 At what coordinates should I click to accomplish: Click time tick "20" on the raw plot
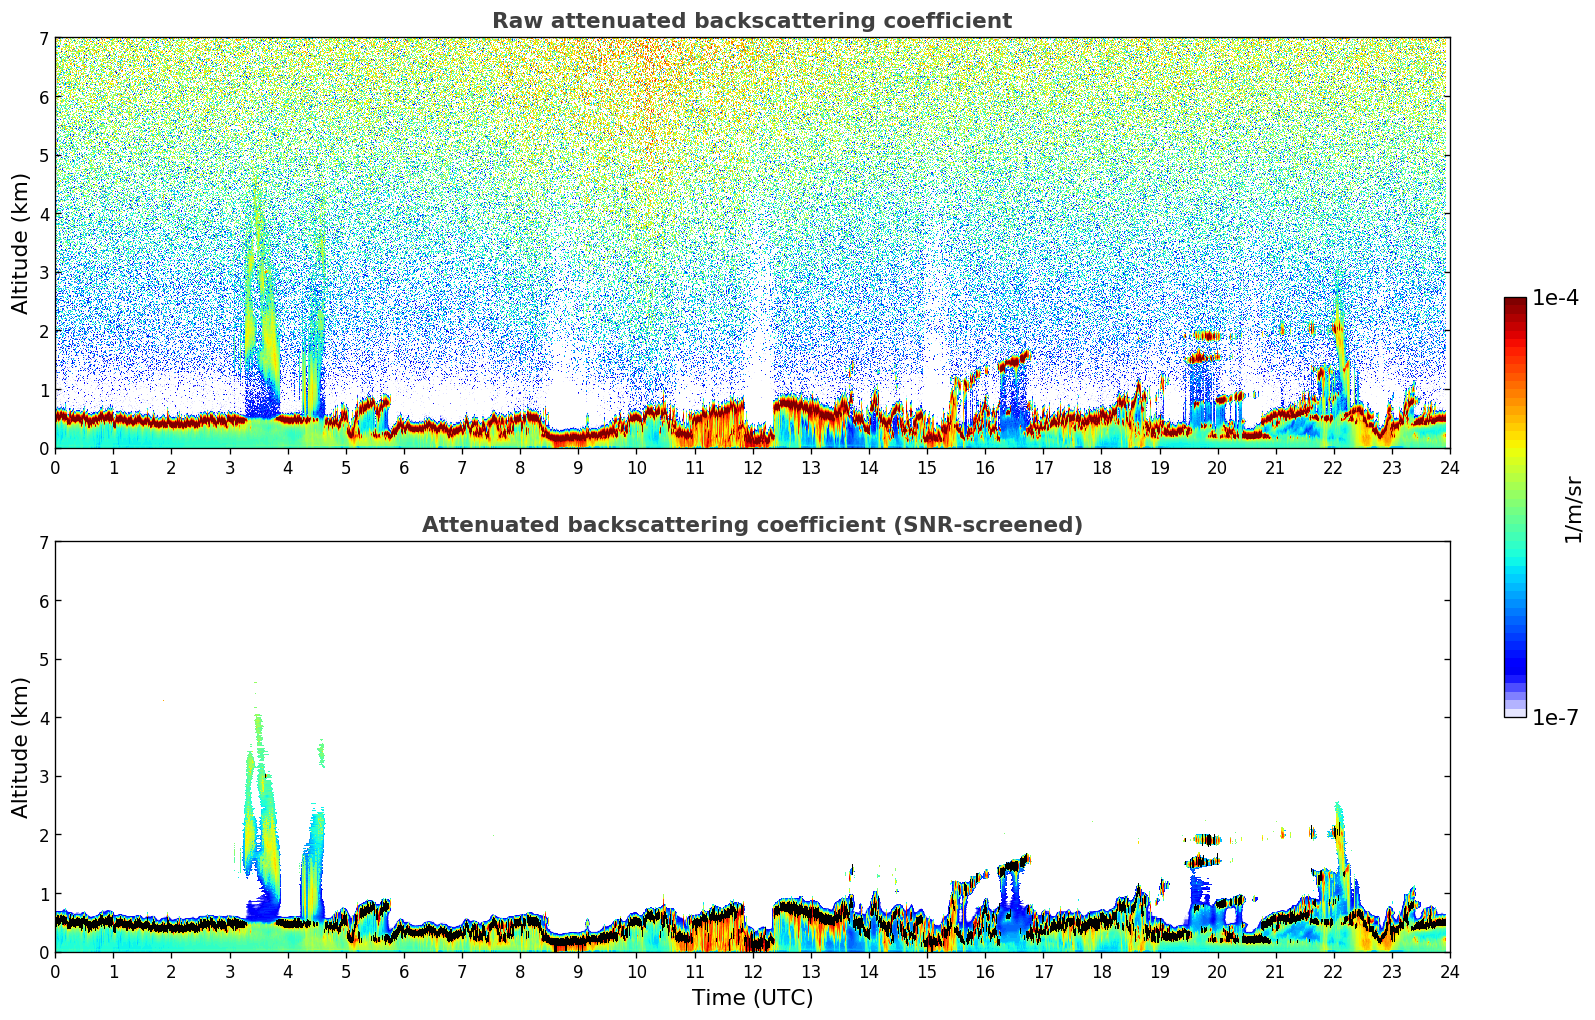coord(1217,467)
